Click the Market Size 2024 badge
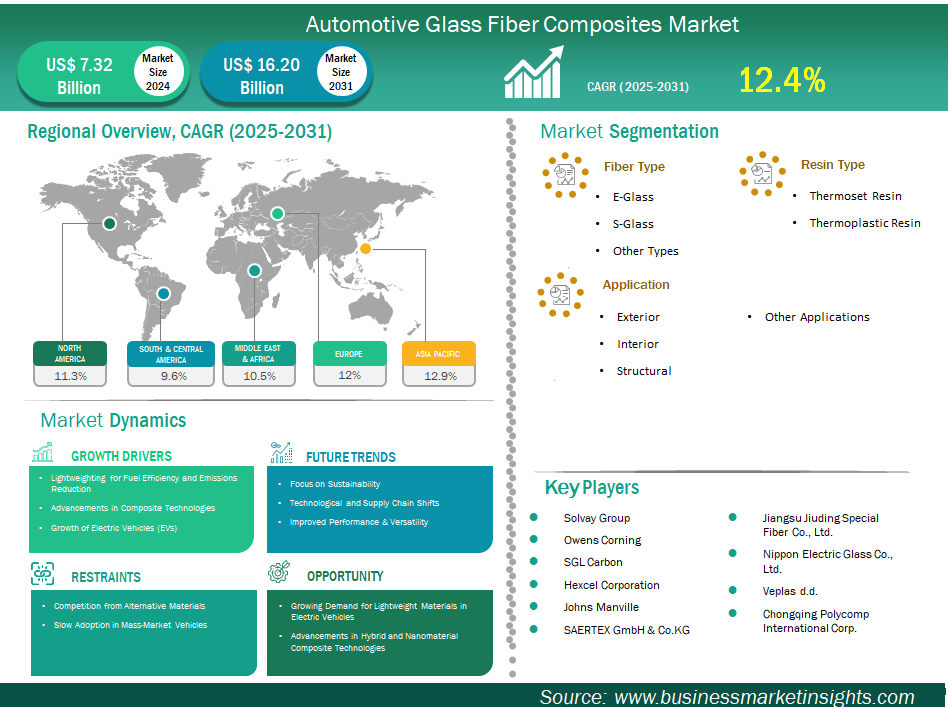This screenshot has width=948, height=710. 158,72
